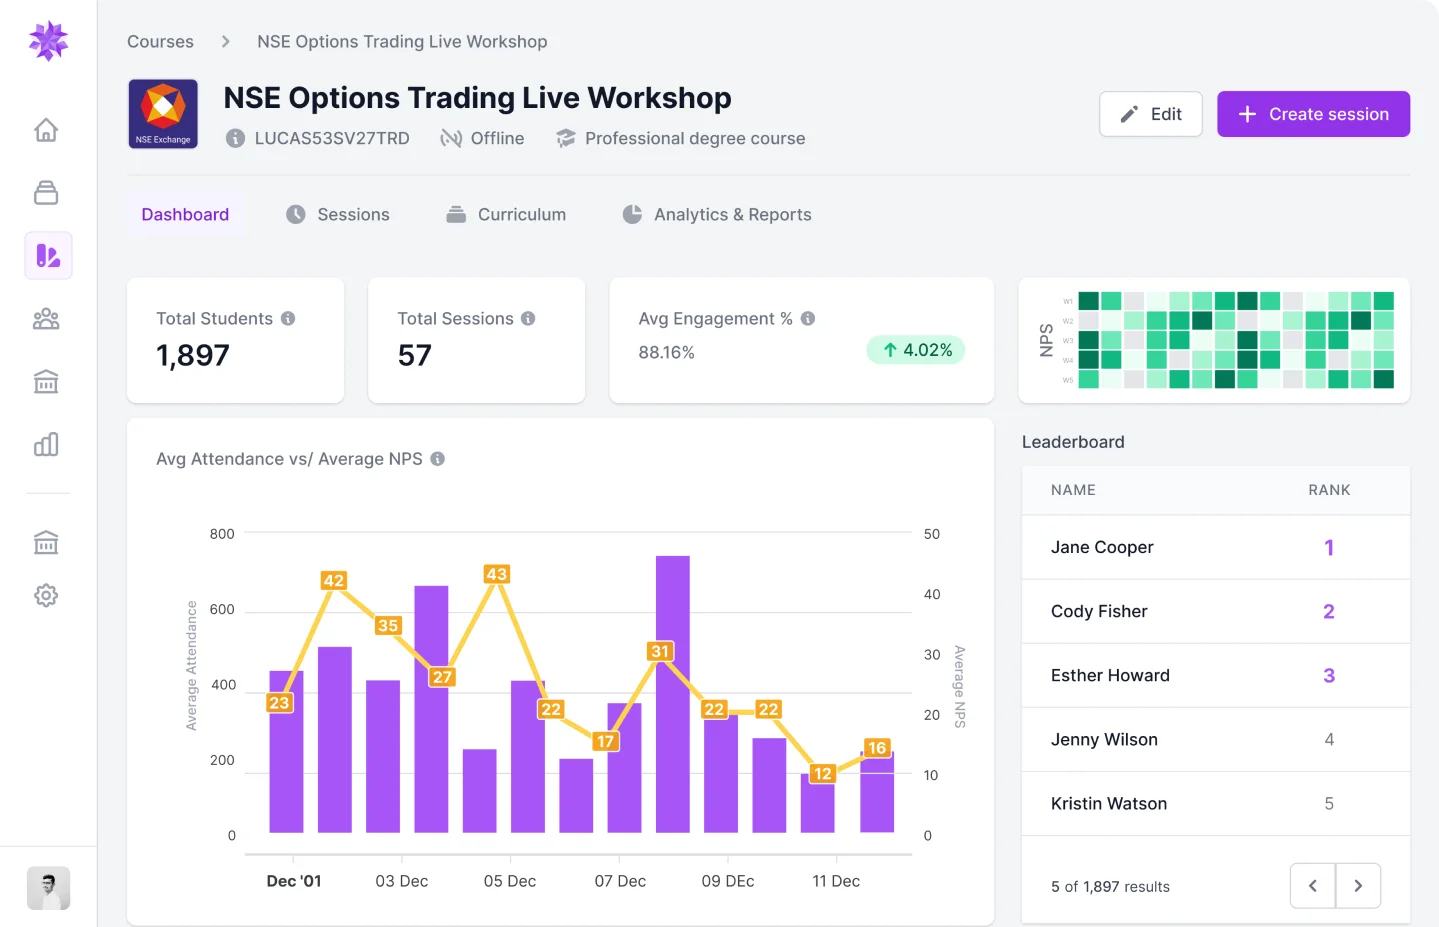Open the settings gear icon in sidebar

[x=46, y=595]
